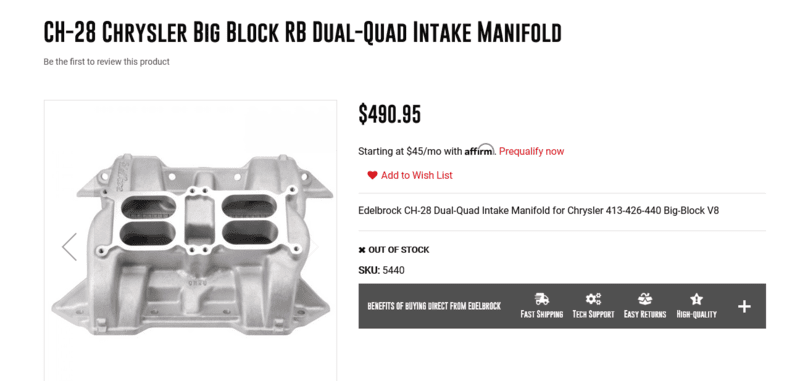Click the Affirm logo
The image size is (800, 381).
click(479, 150)
